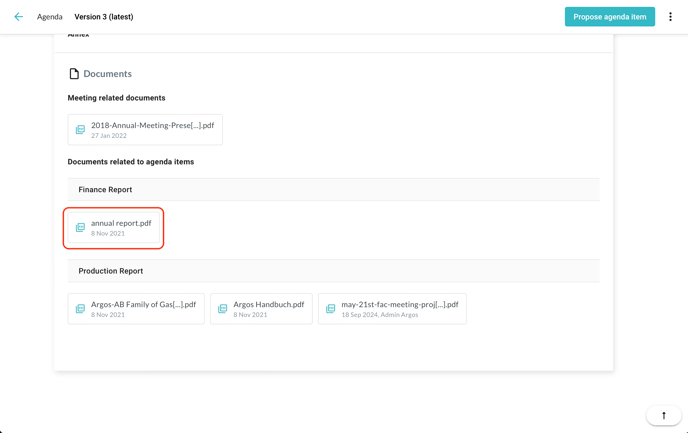Click the file icon beside annual report.pdf

tap(80, 228)
